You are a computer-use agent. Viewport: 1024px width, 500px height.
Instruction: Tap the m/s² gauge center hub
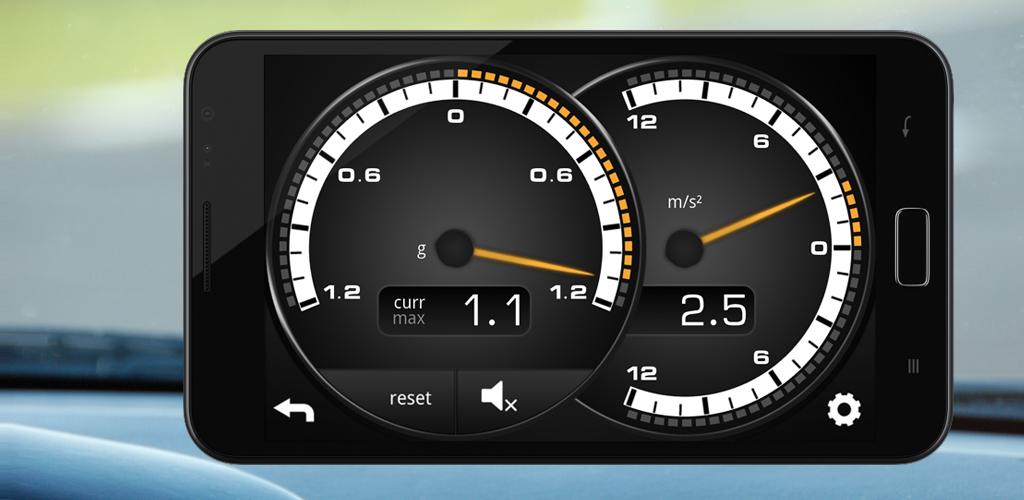coord(684,249)
